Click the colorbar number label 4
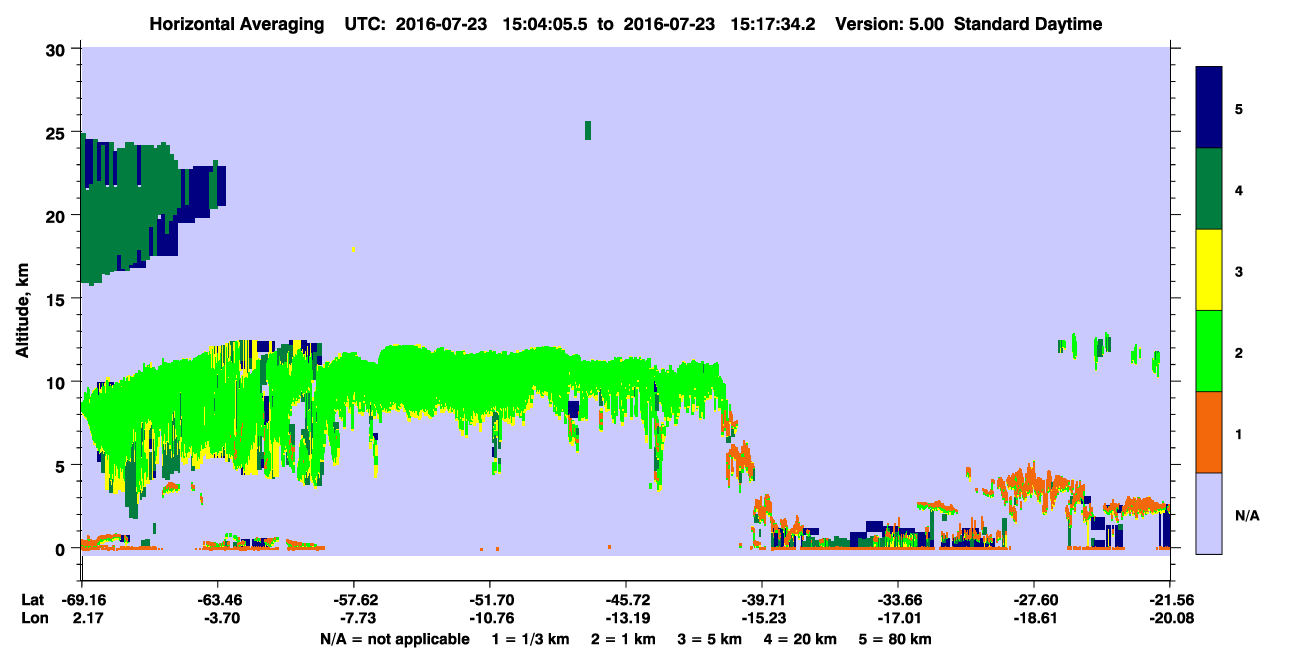The image size is (1300, 667). (1239, 189)
